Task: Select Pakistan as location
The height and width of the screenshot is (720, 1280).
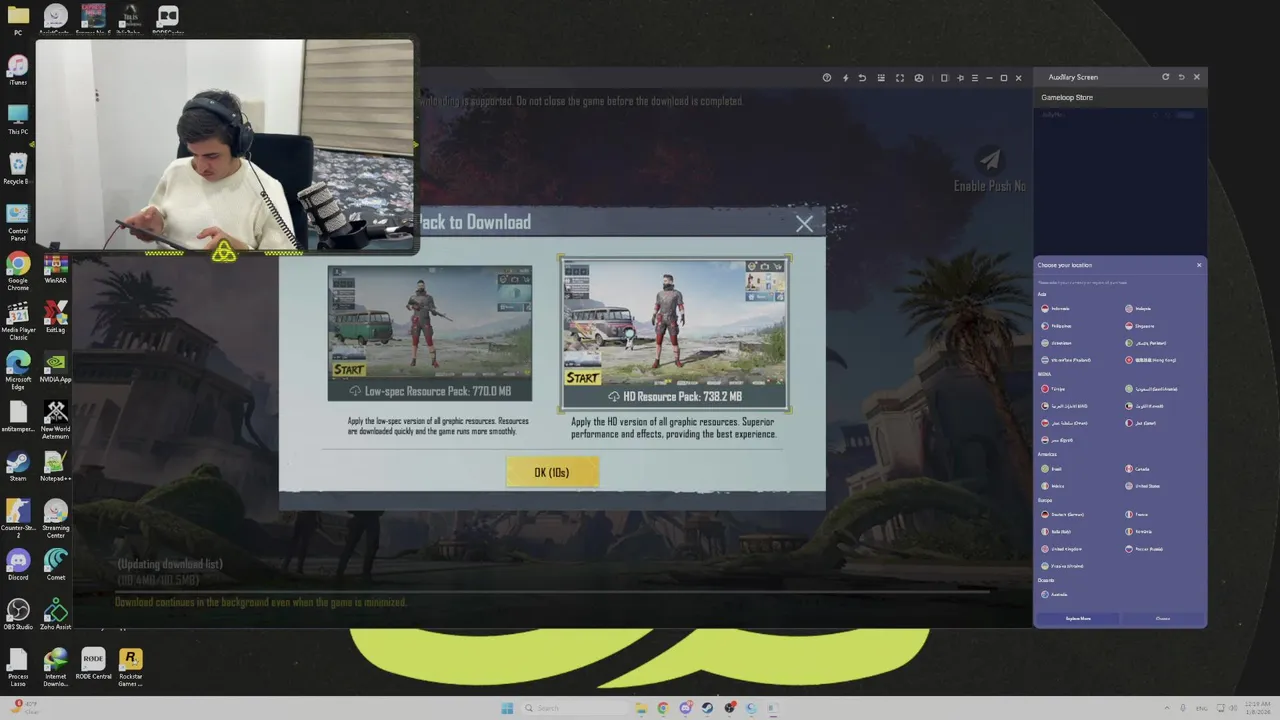Action: (x=1145, y=343)
